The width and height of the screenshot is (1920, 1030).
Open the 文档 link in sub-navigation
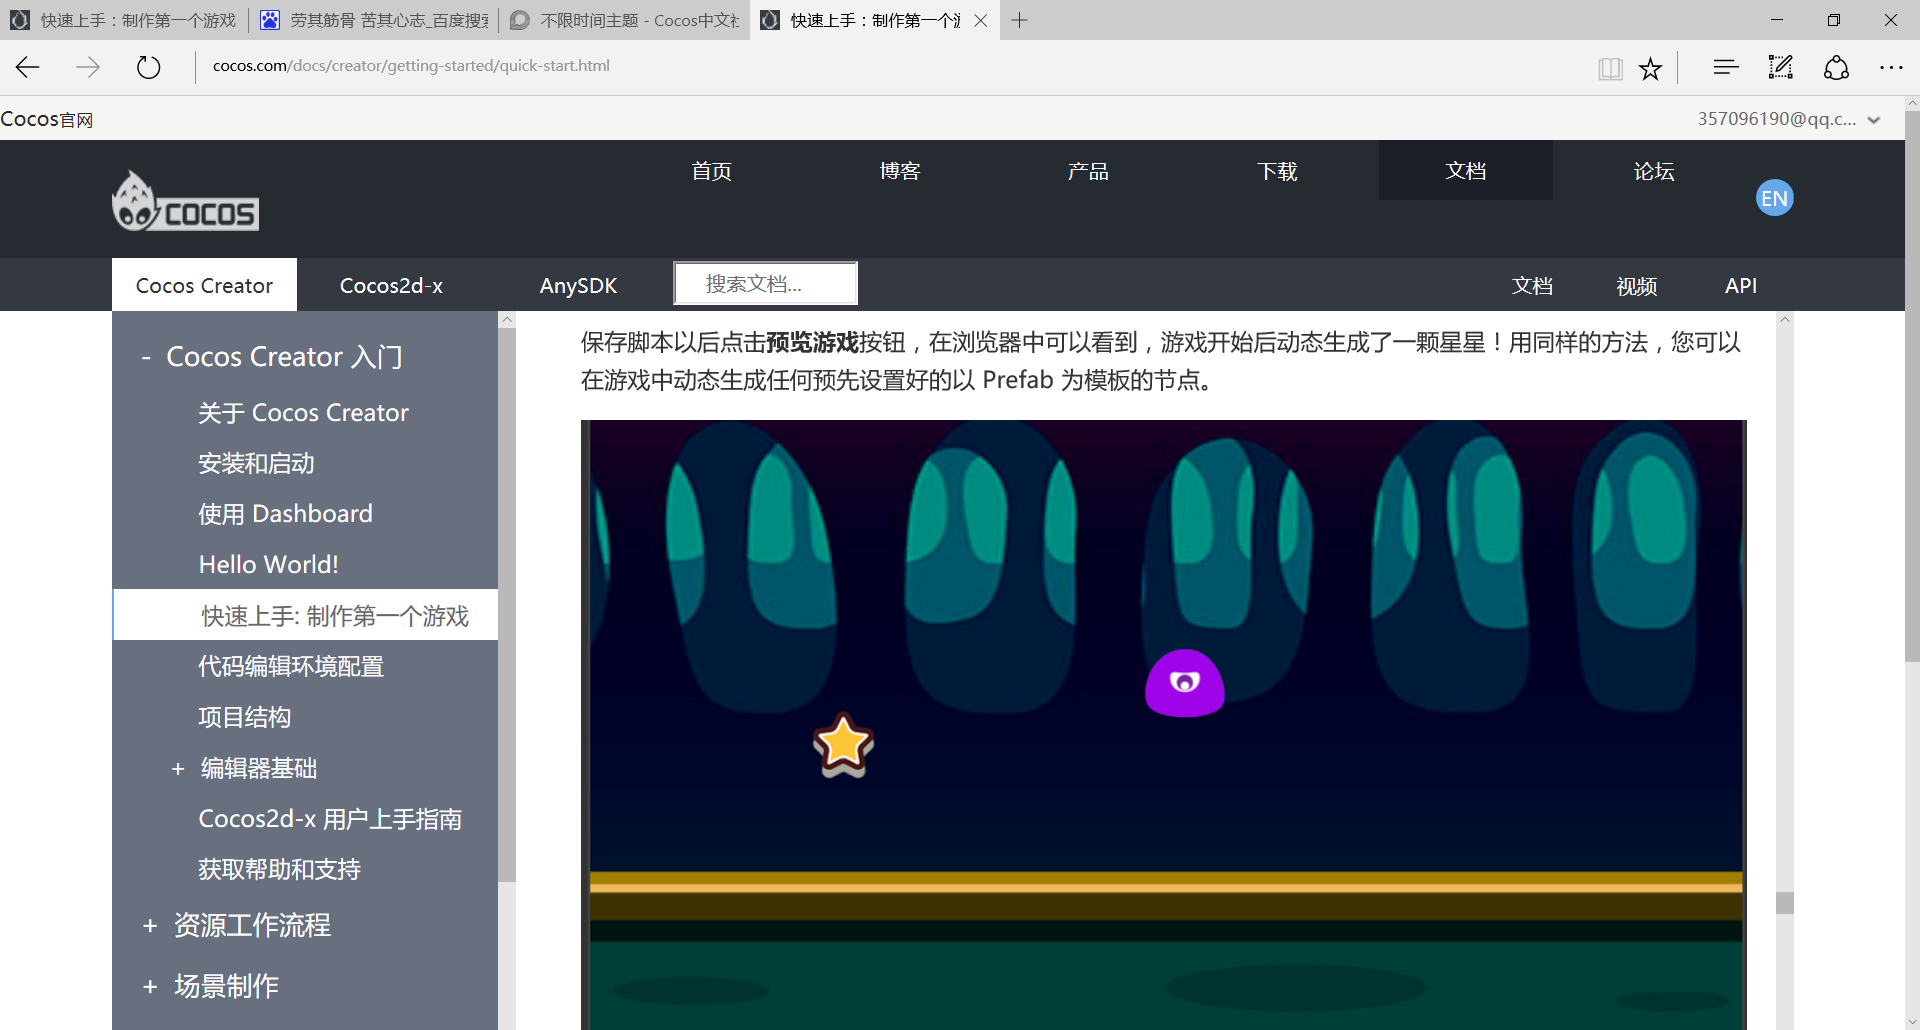tap(1532, 286)
